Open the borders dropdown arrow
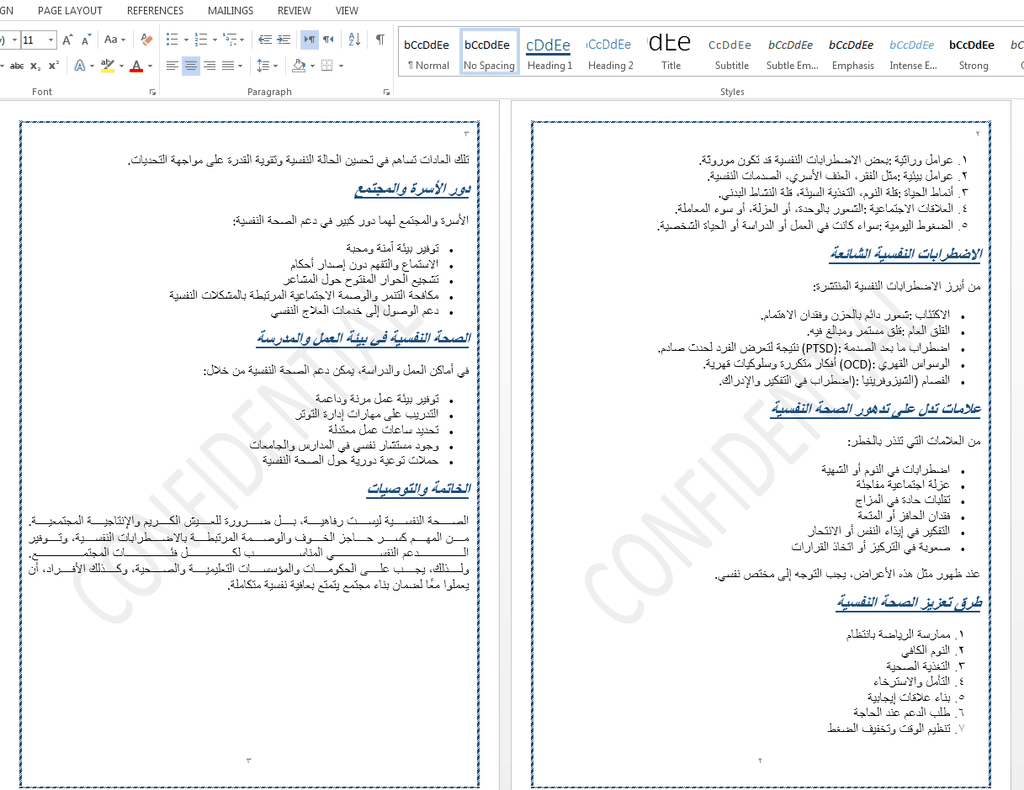 click(340, 65)
